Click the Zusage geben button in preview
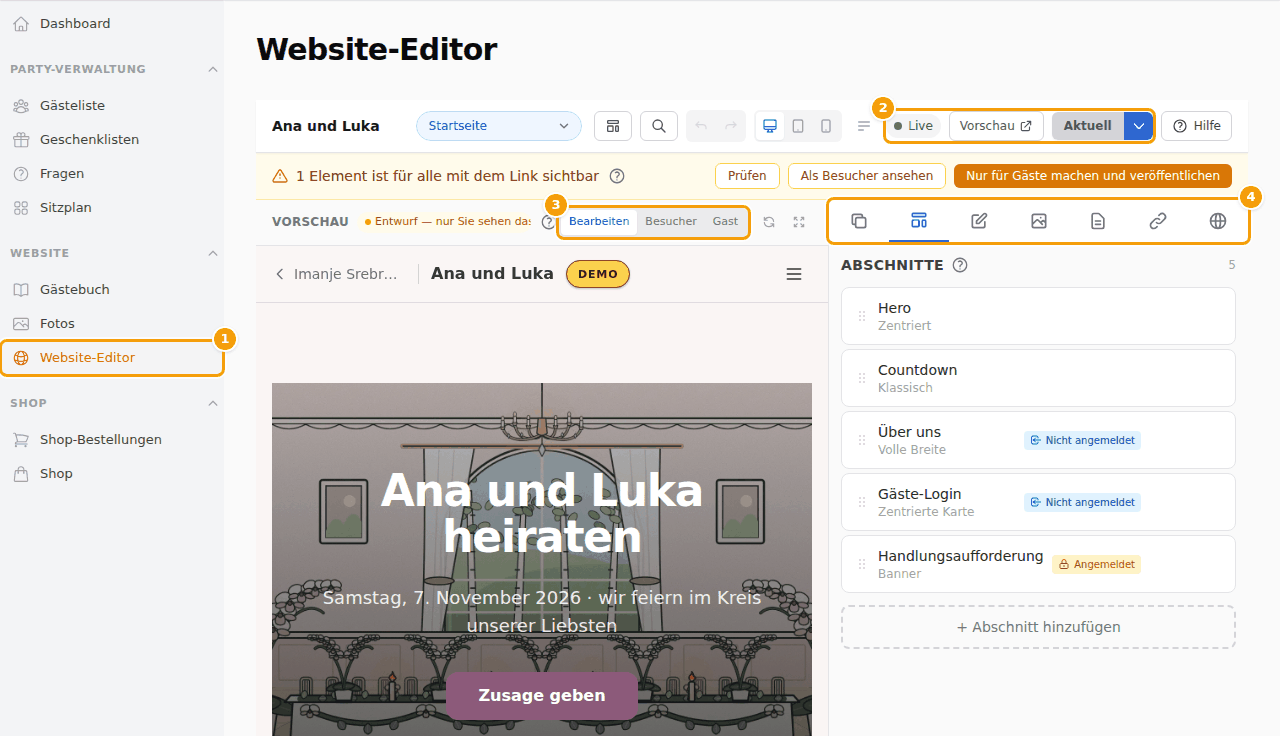Screen dimensions: 1280x736 point(542,695)
